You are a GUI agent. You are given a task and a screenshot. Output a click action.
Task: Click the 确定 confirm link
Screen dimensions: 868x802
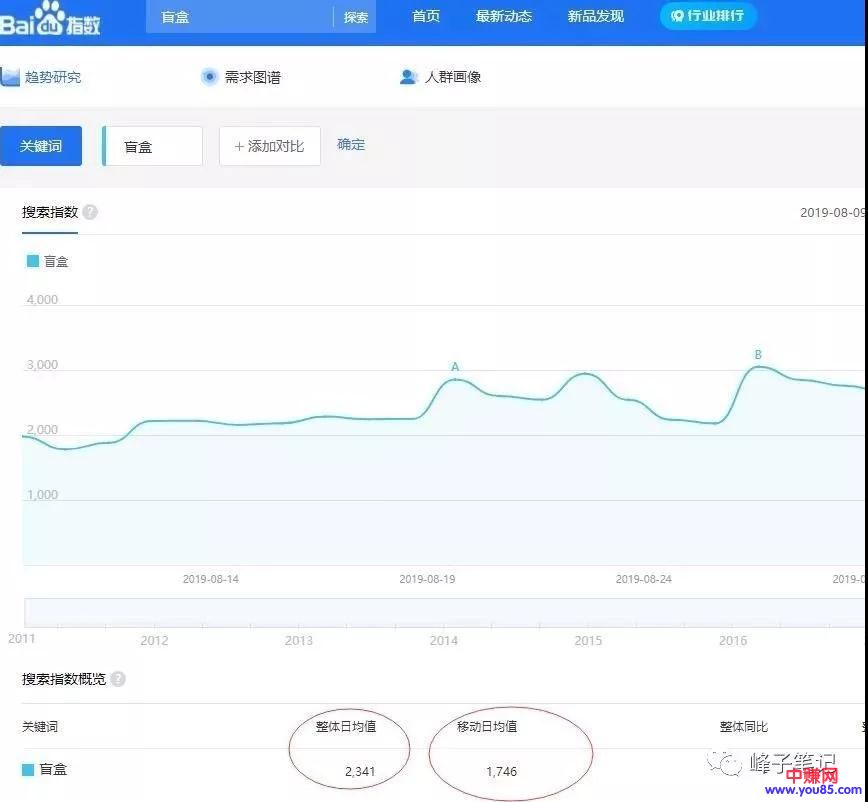[351, 145]
